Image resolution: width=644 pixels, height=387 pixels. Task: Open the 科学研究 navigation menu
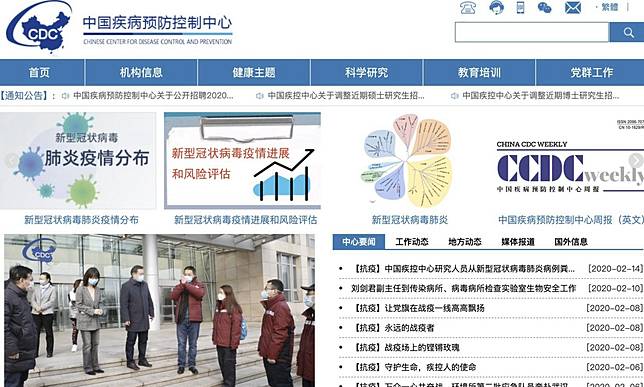point(366,73)
